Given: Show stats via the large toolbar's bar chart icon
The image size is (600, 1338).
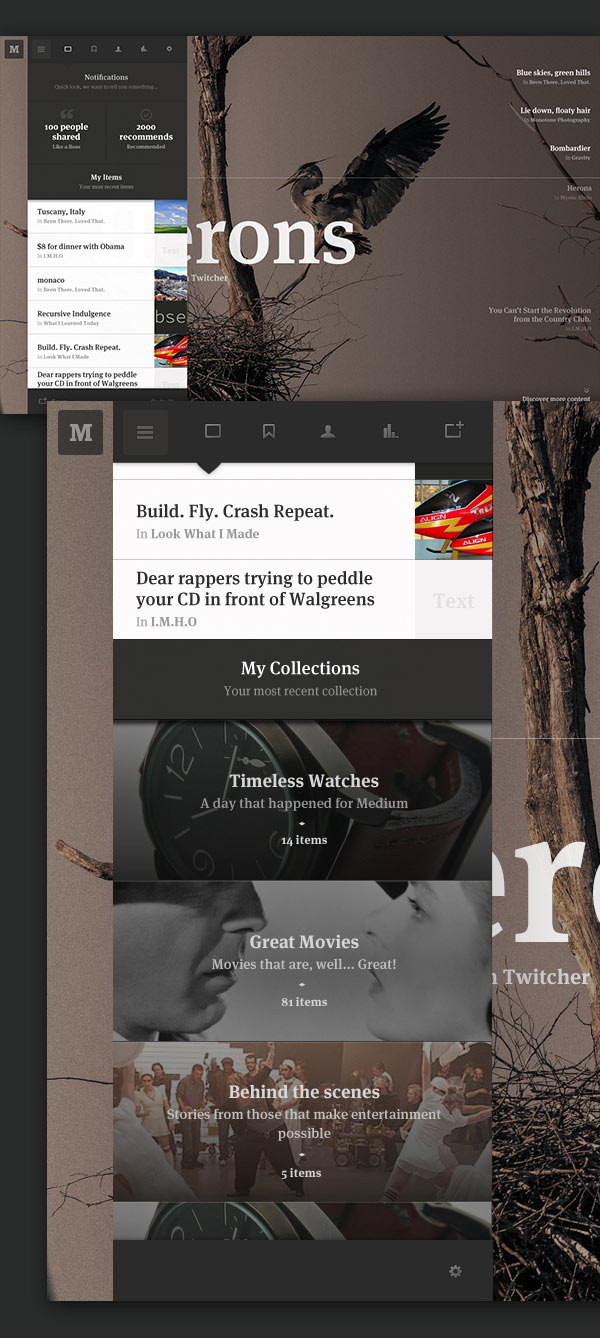Looking at the screenshot, I should [389, 432].
